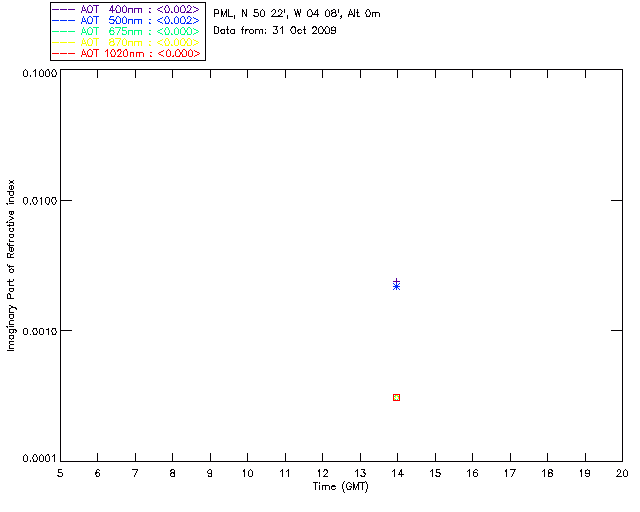Screen dimensions: 640x512
Task: Click the red dashed line swatch in legend
Action: (64, 53)
